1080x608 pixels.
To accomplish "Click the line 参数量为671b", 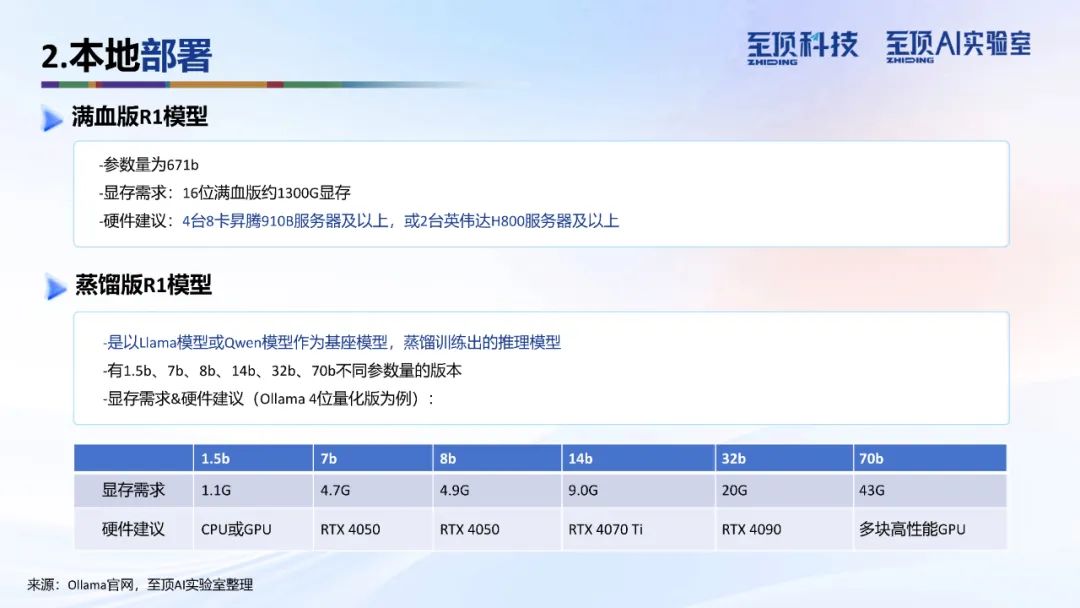I will coord(149,165).
